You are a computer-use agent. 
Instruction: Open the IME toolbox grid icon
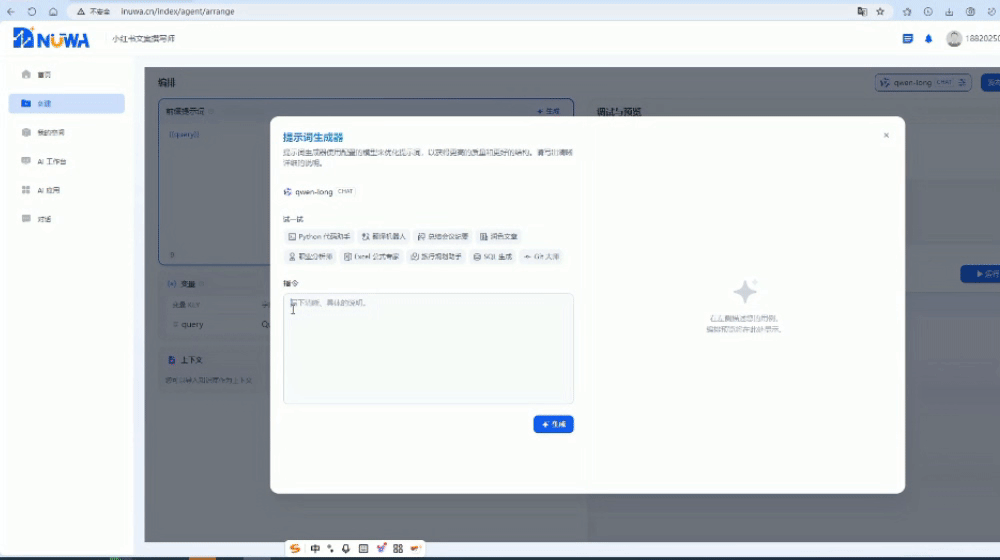point(398,549)
